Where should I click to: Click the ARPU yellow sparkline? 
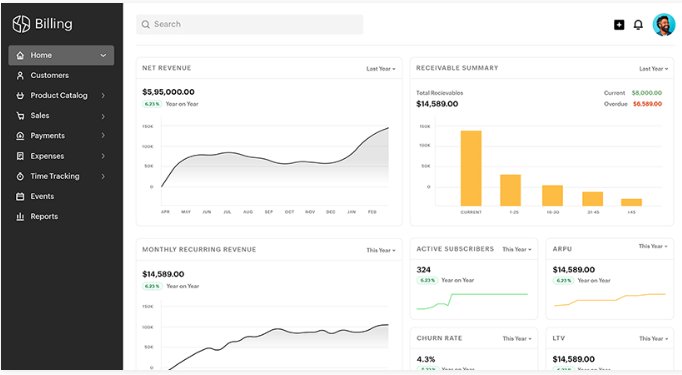click(x=610, y=300)
